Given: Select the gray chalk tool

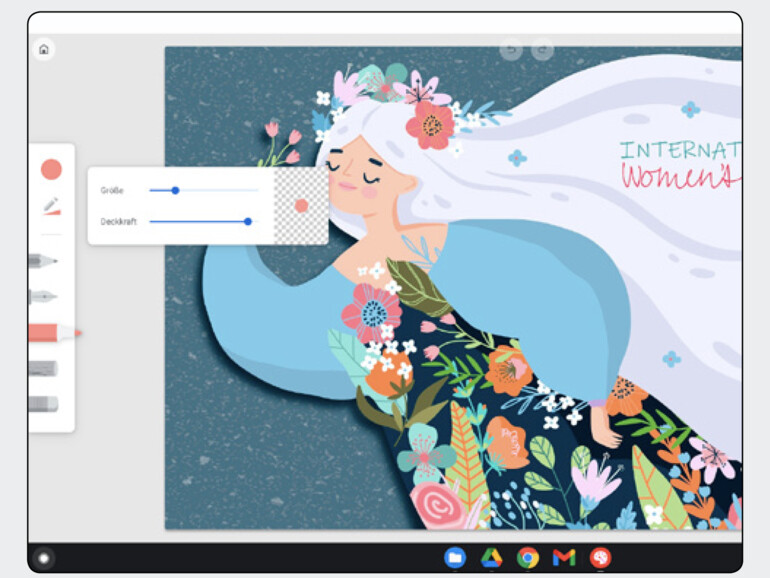Looking at the screenshot, I should coord(43,368).
